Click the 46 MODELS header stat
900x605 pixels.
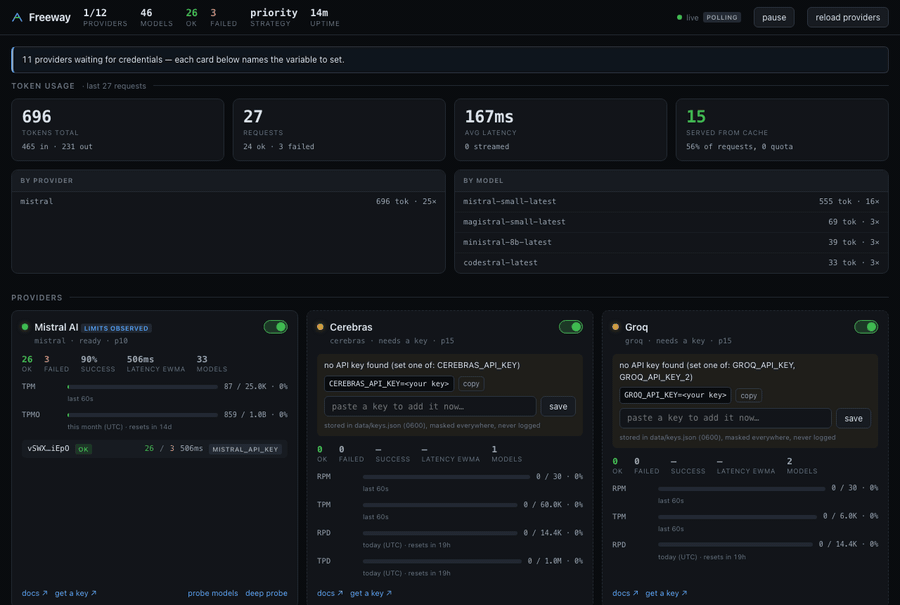coord(156,17)
